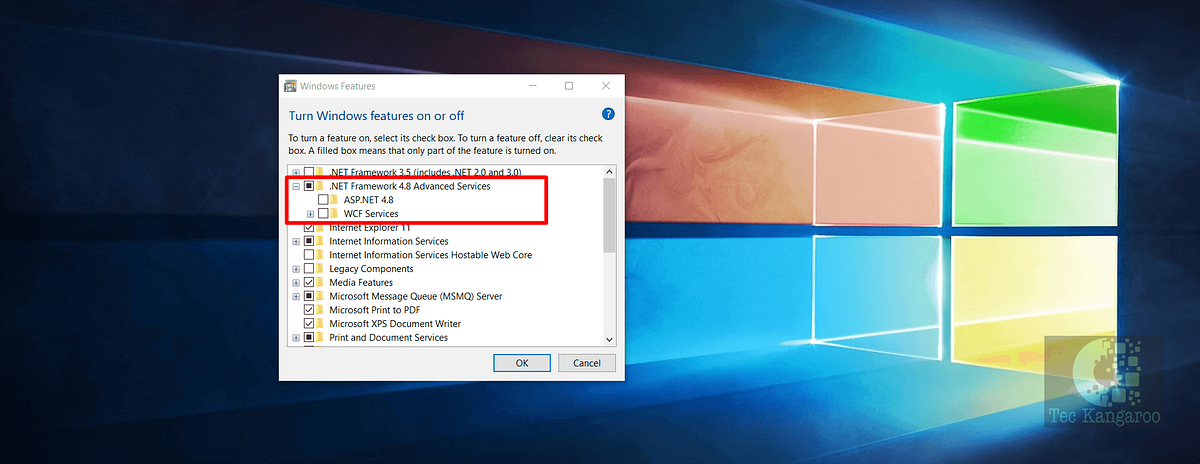Enable the .NET Framework 3.5 checkbox
1200x464 pixels.
(309, 172)
